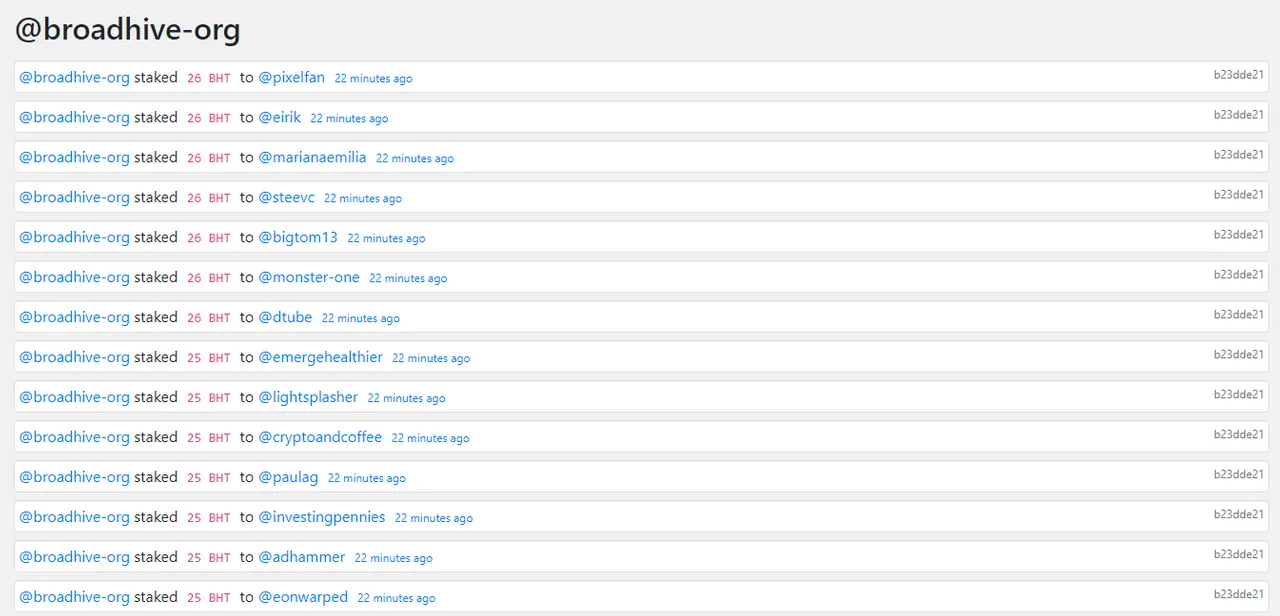The image size is (1280, 616).
Task: Click the 25 BHT amount in emergehealthier row
Action: [208, 358]
